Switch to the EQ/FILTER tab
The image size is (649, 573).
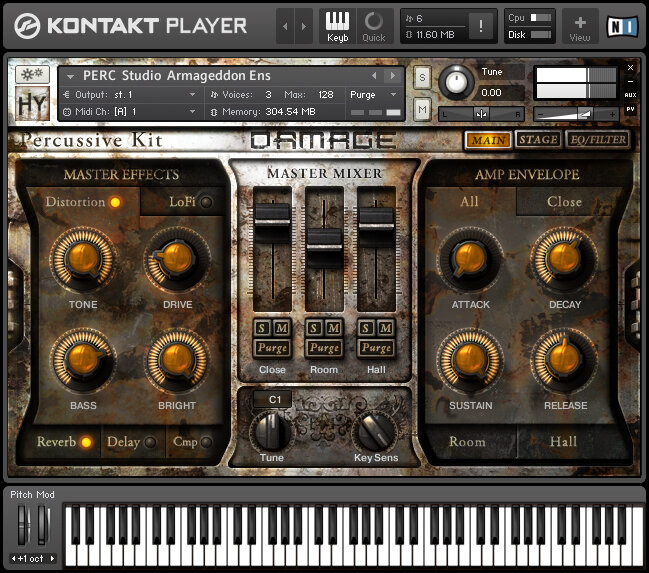coord(598,140)
